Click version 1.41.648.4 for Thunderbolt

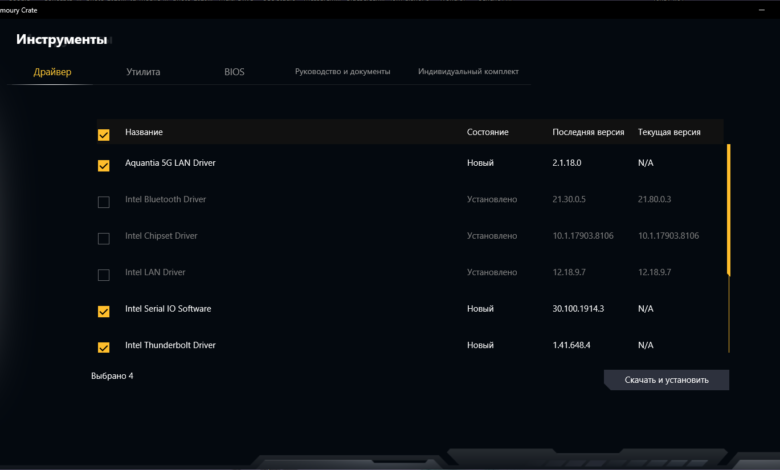[x=571, y=345]
